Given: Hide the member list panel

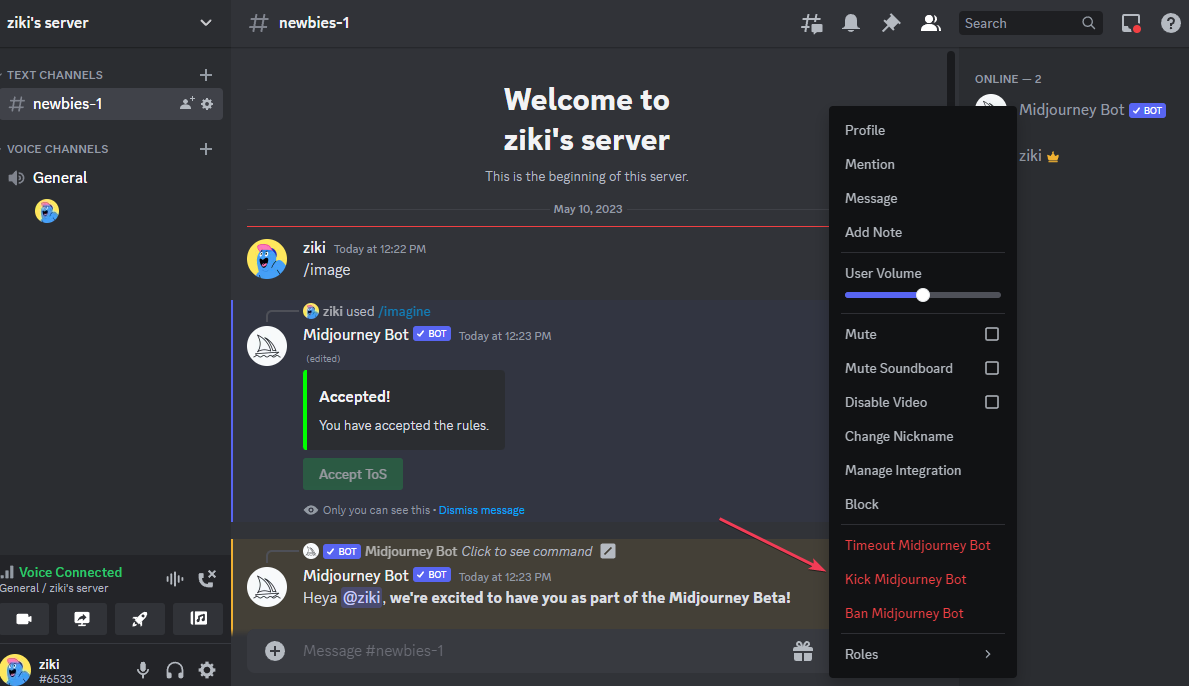Looking at the screenshot, I should (x=931, y=22).
